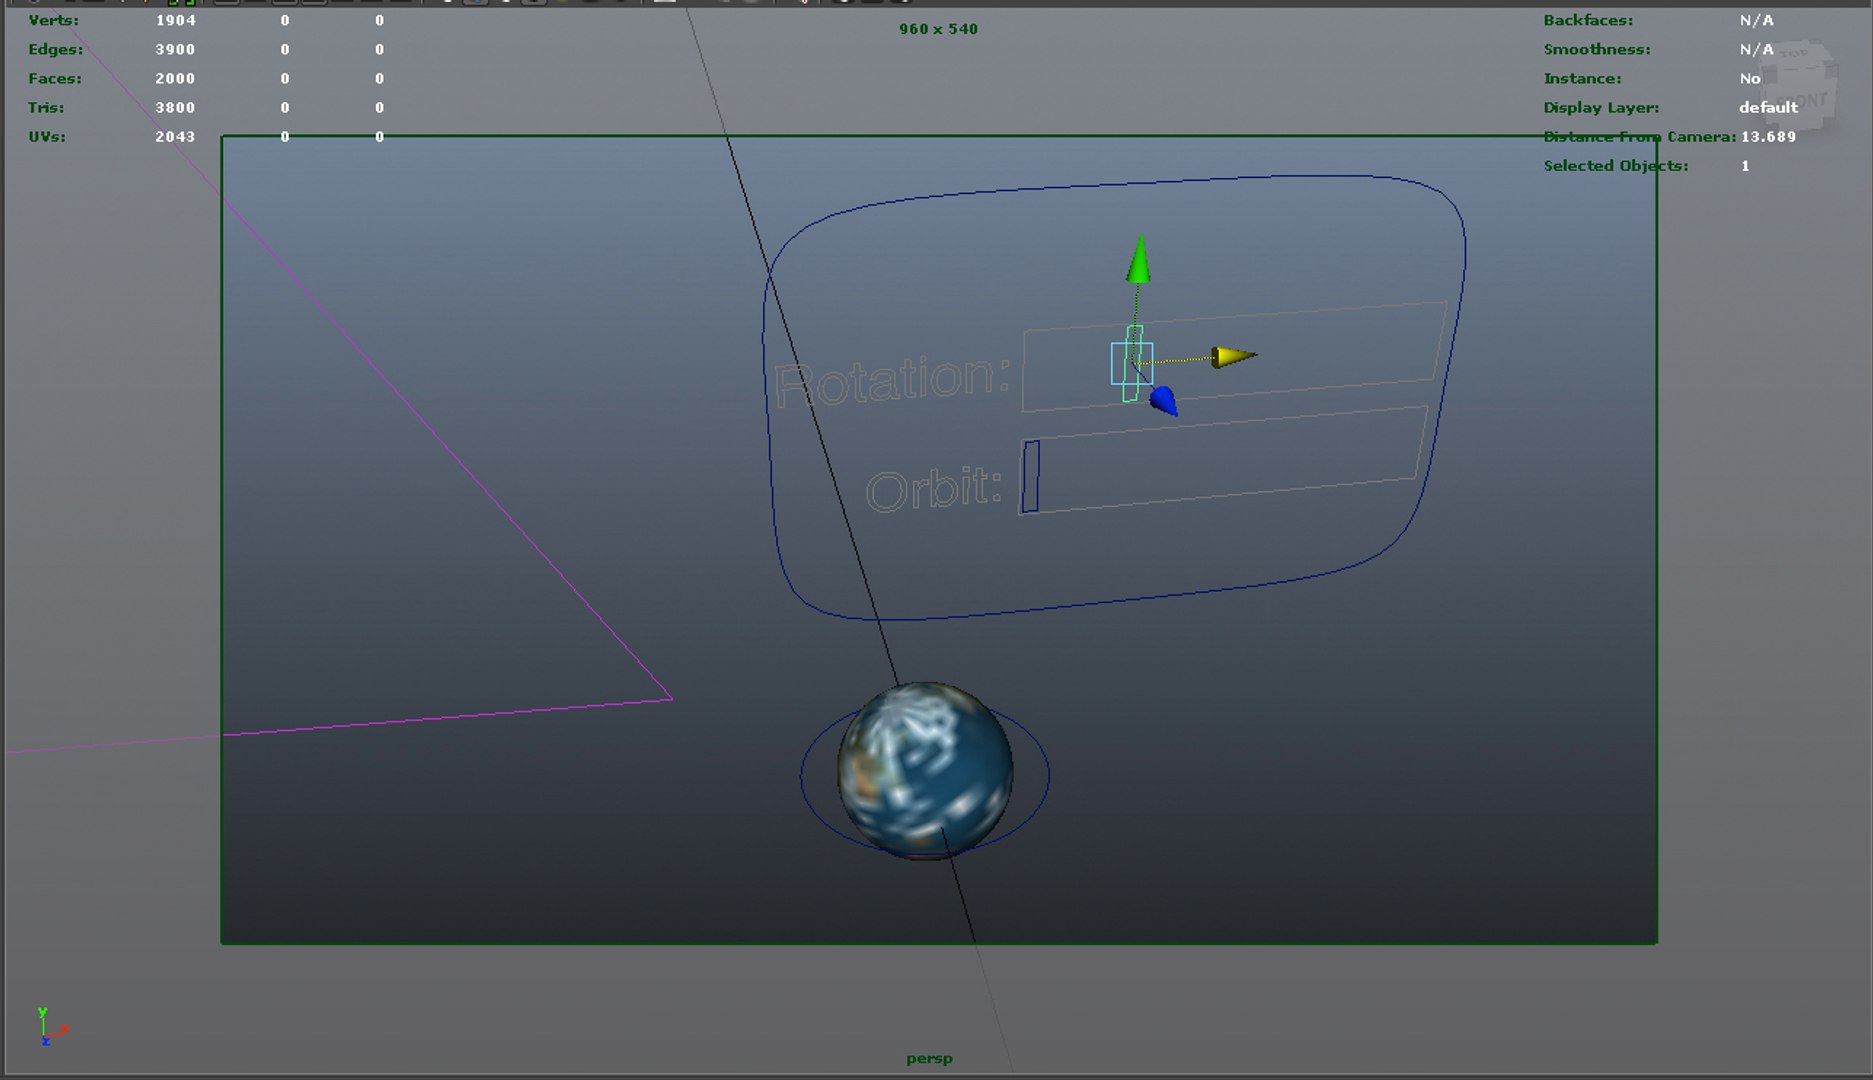This screenshot has height=1080, width=1873.
Task: Click the 960 x 540 resolution gate label
Action: (938, 29)
